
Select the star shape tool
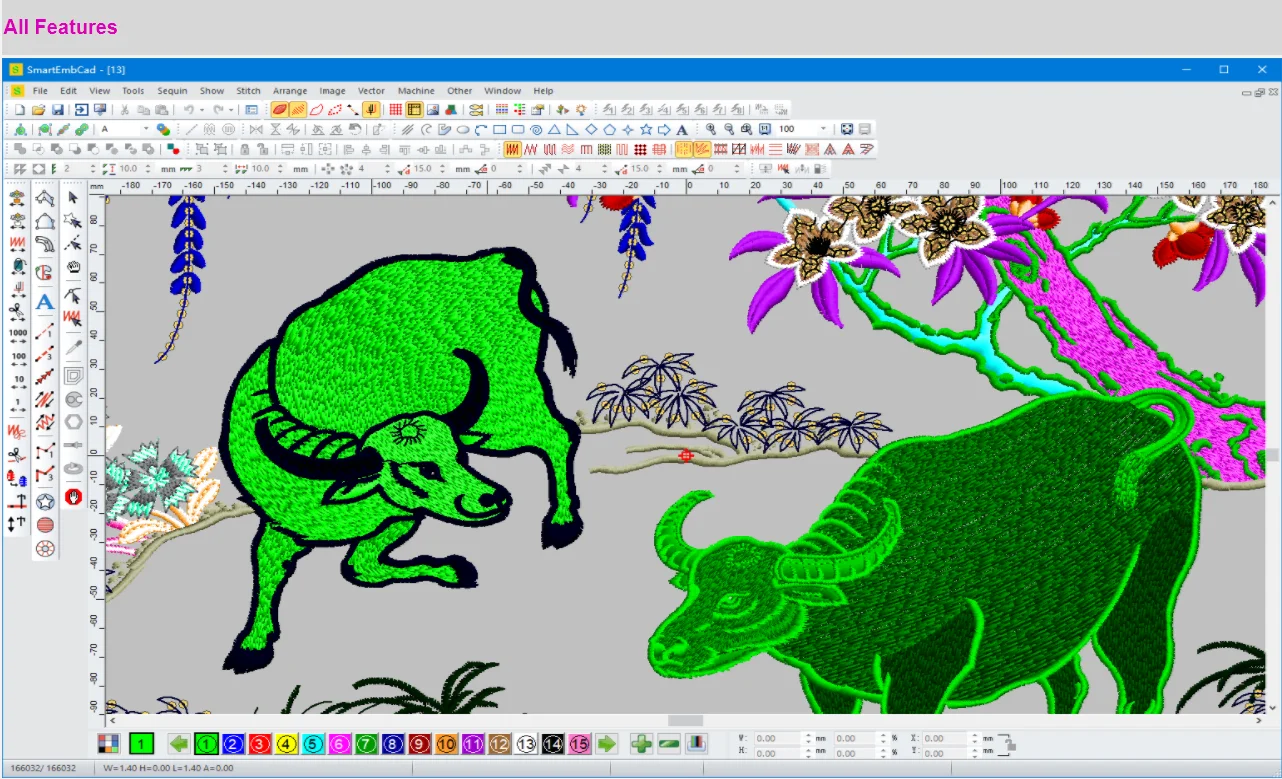[645, 129]
